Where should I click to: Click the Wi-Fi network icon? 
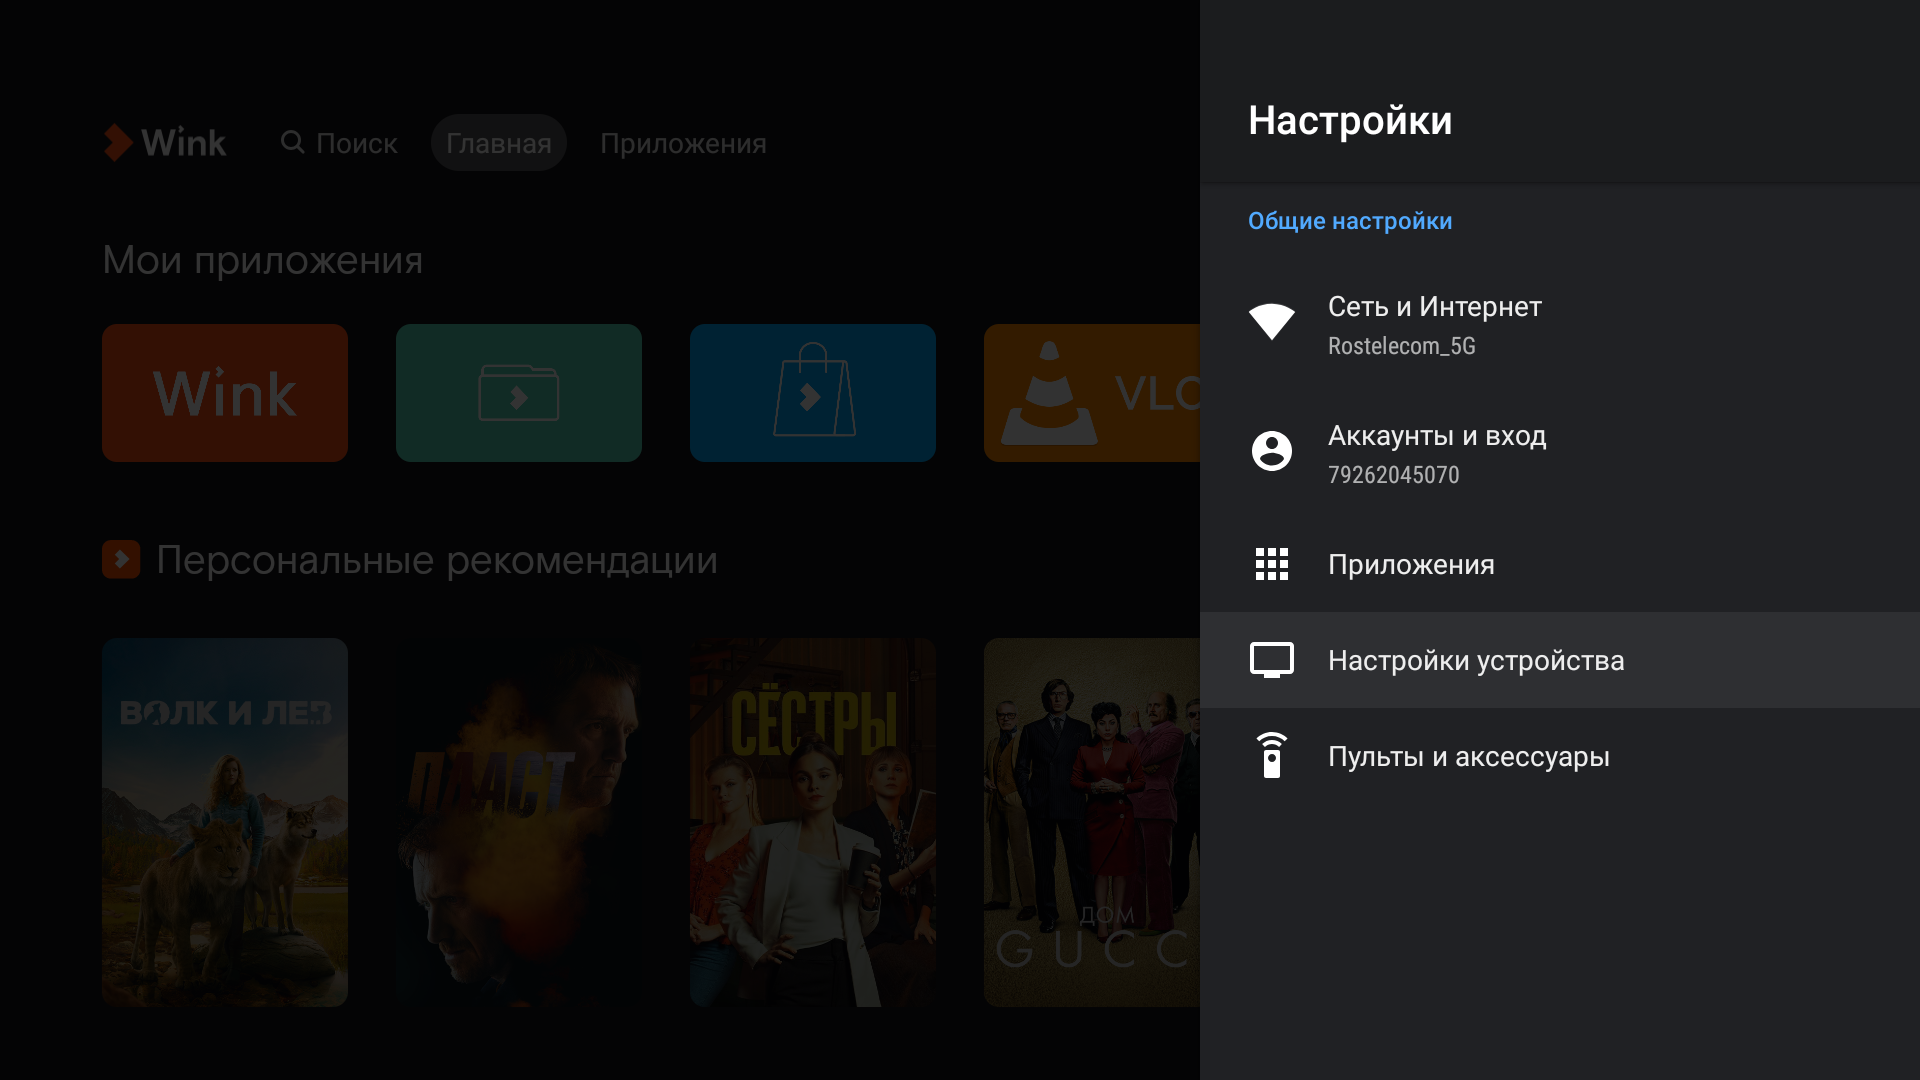[1271, 321]
